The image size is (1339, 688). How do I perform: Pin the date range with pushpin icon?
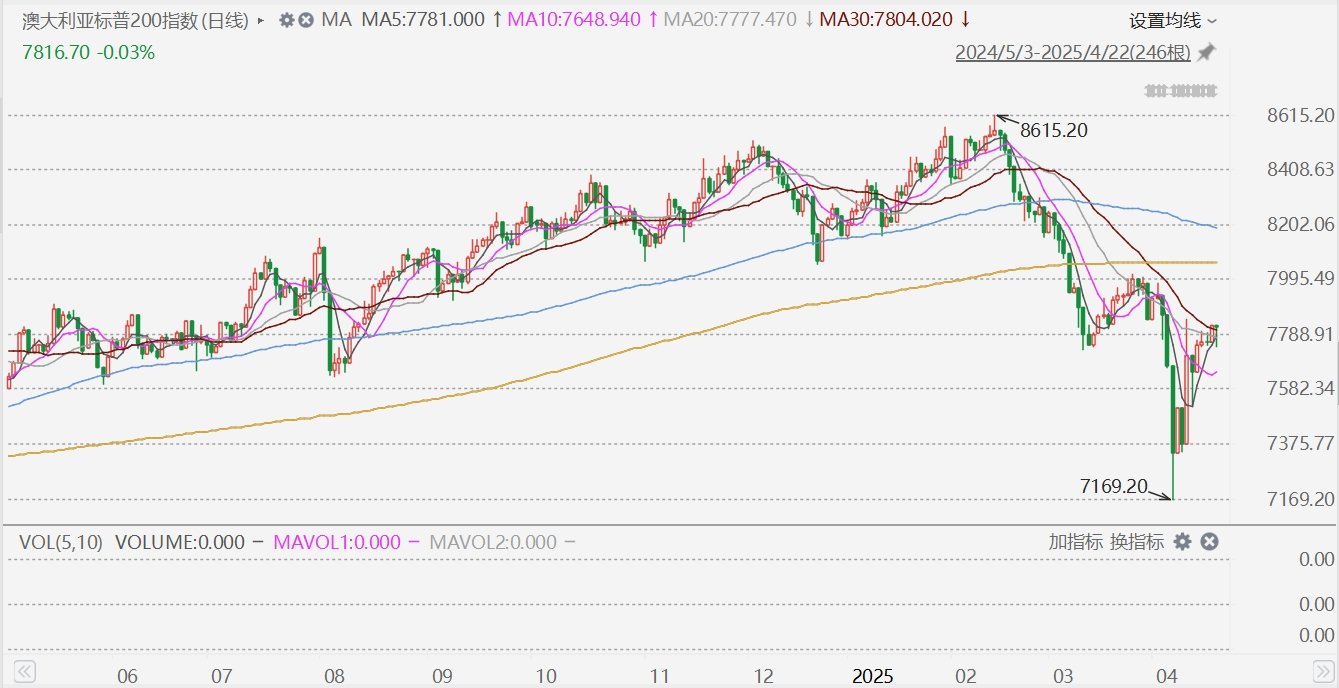click(x=1207, y=52)
